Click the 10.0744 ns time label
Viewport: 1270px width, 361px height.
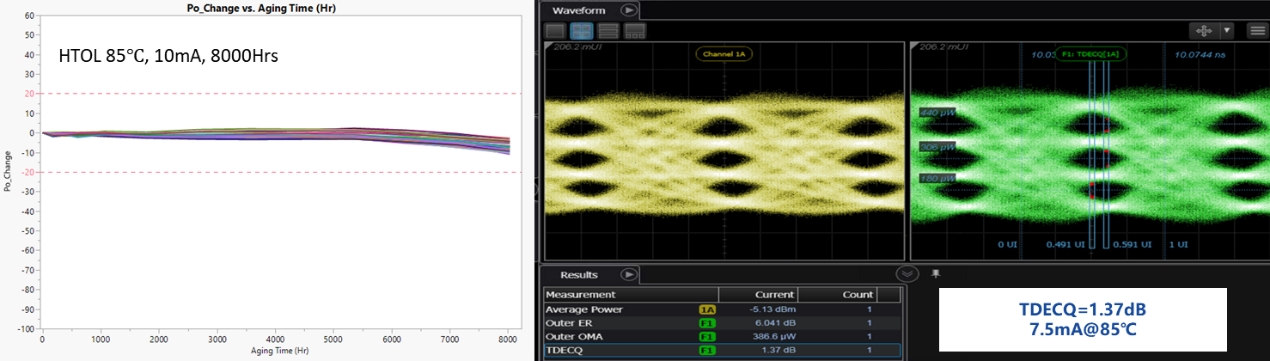1200,54
